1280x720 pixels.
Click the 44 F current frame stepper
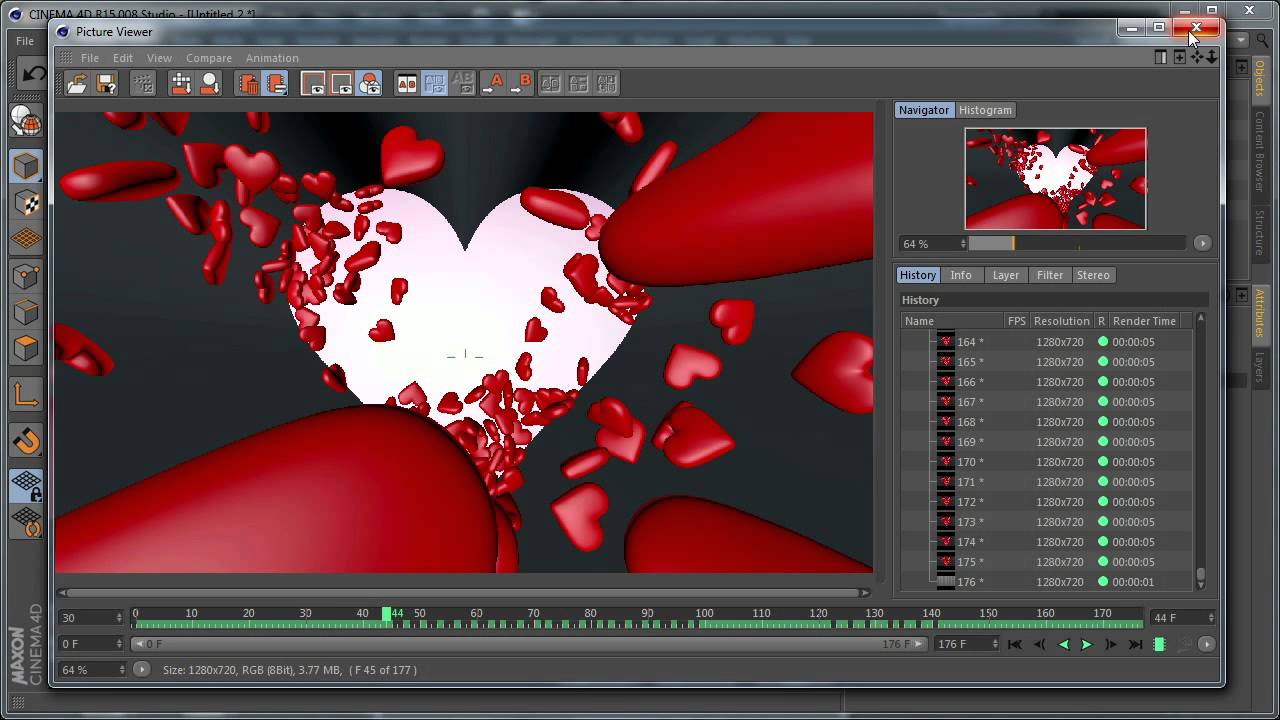1211,618
